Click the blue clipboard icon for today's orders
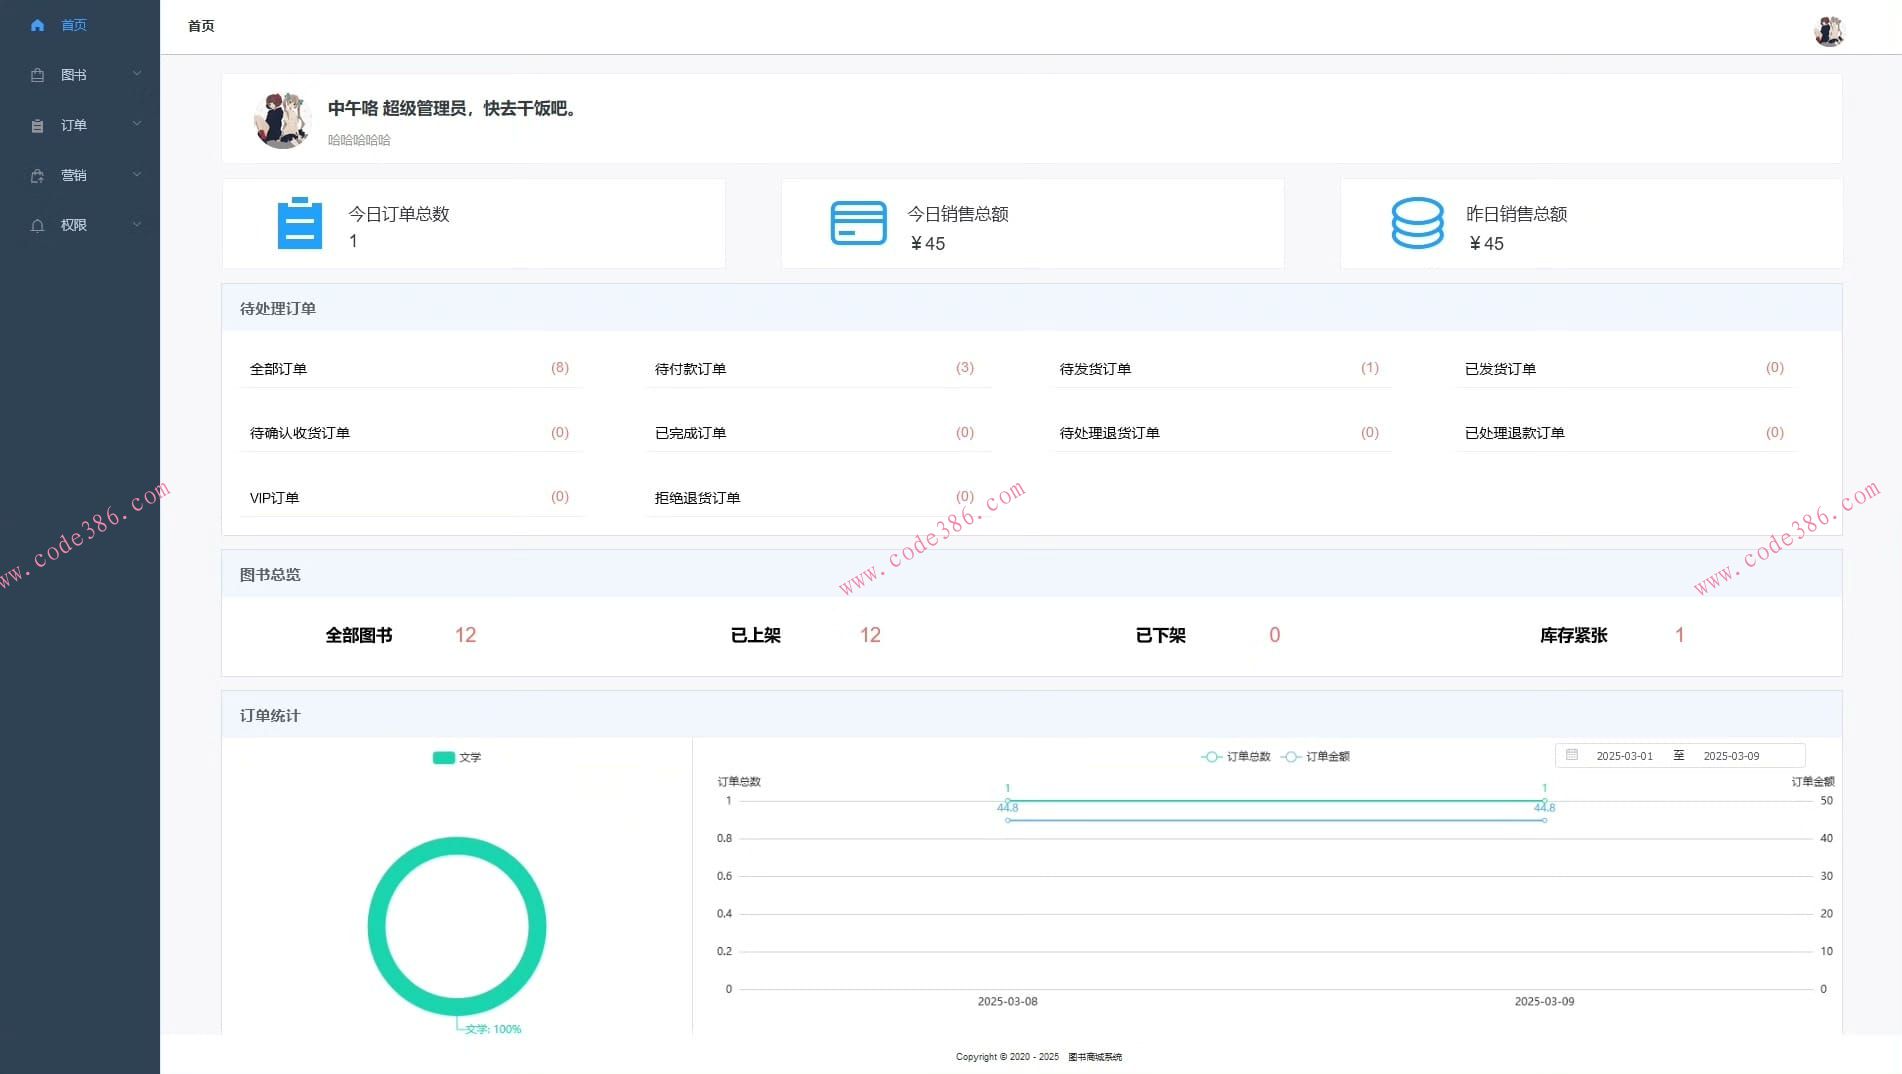 tap(299, 223)
